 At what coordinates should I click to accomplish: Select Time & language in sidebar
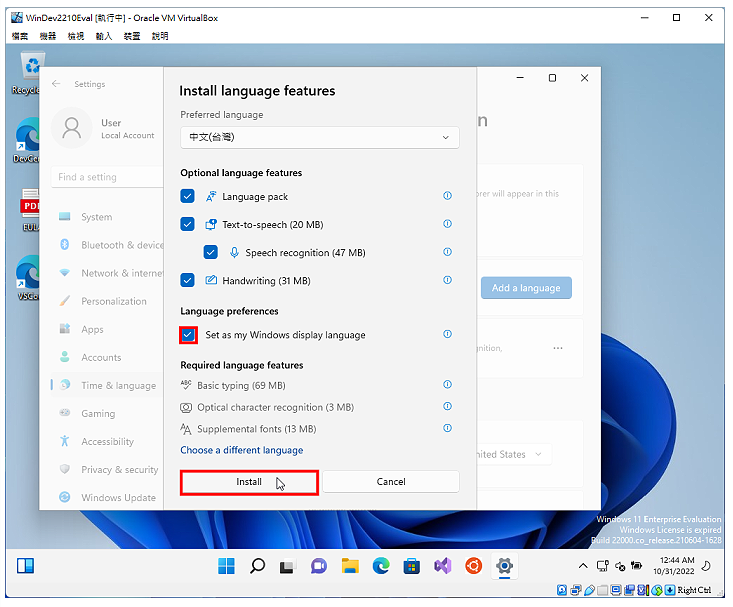107,385
